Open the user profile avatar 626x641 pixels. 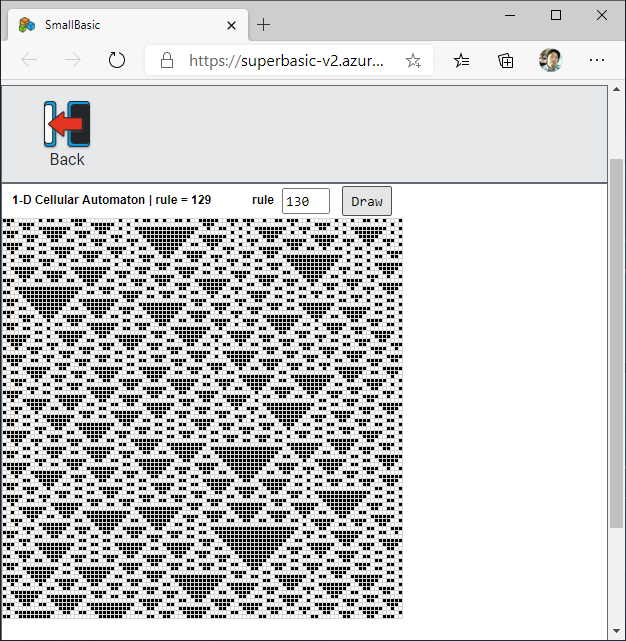[x=551, y=60]
